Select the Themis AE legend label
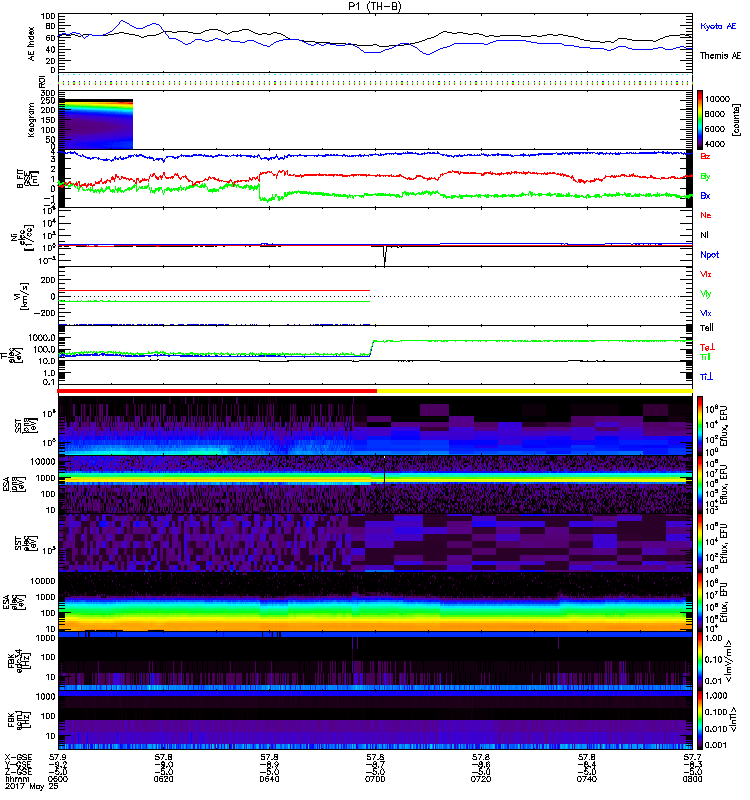750x800 pixels. point(720,56)
